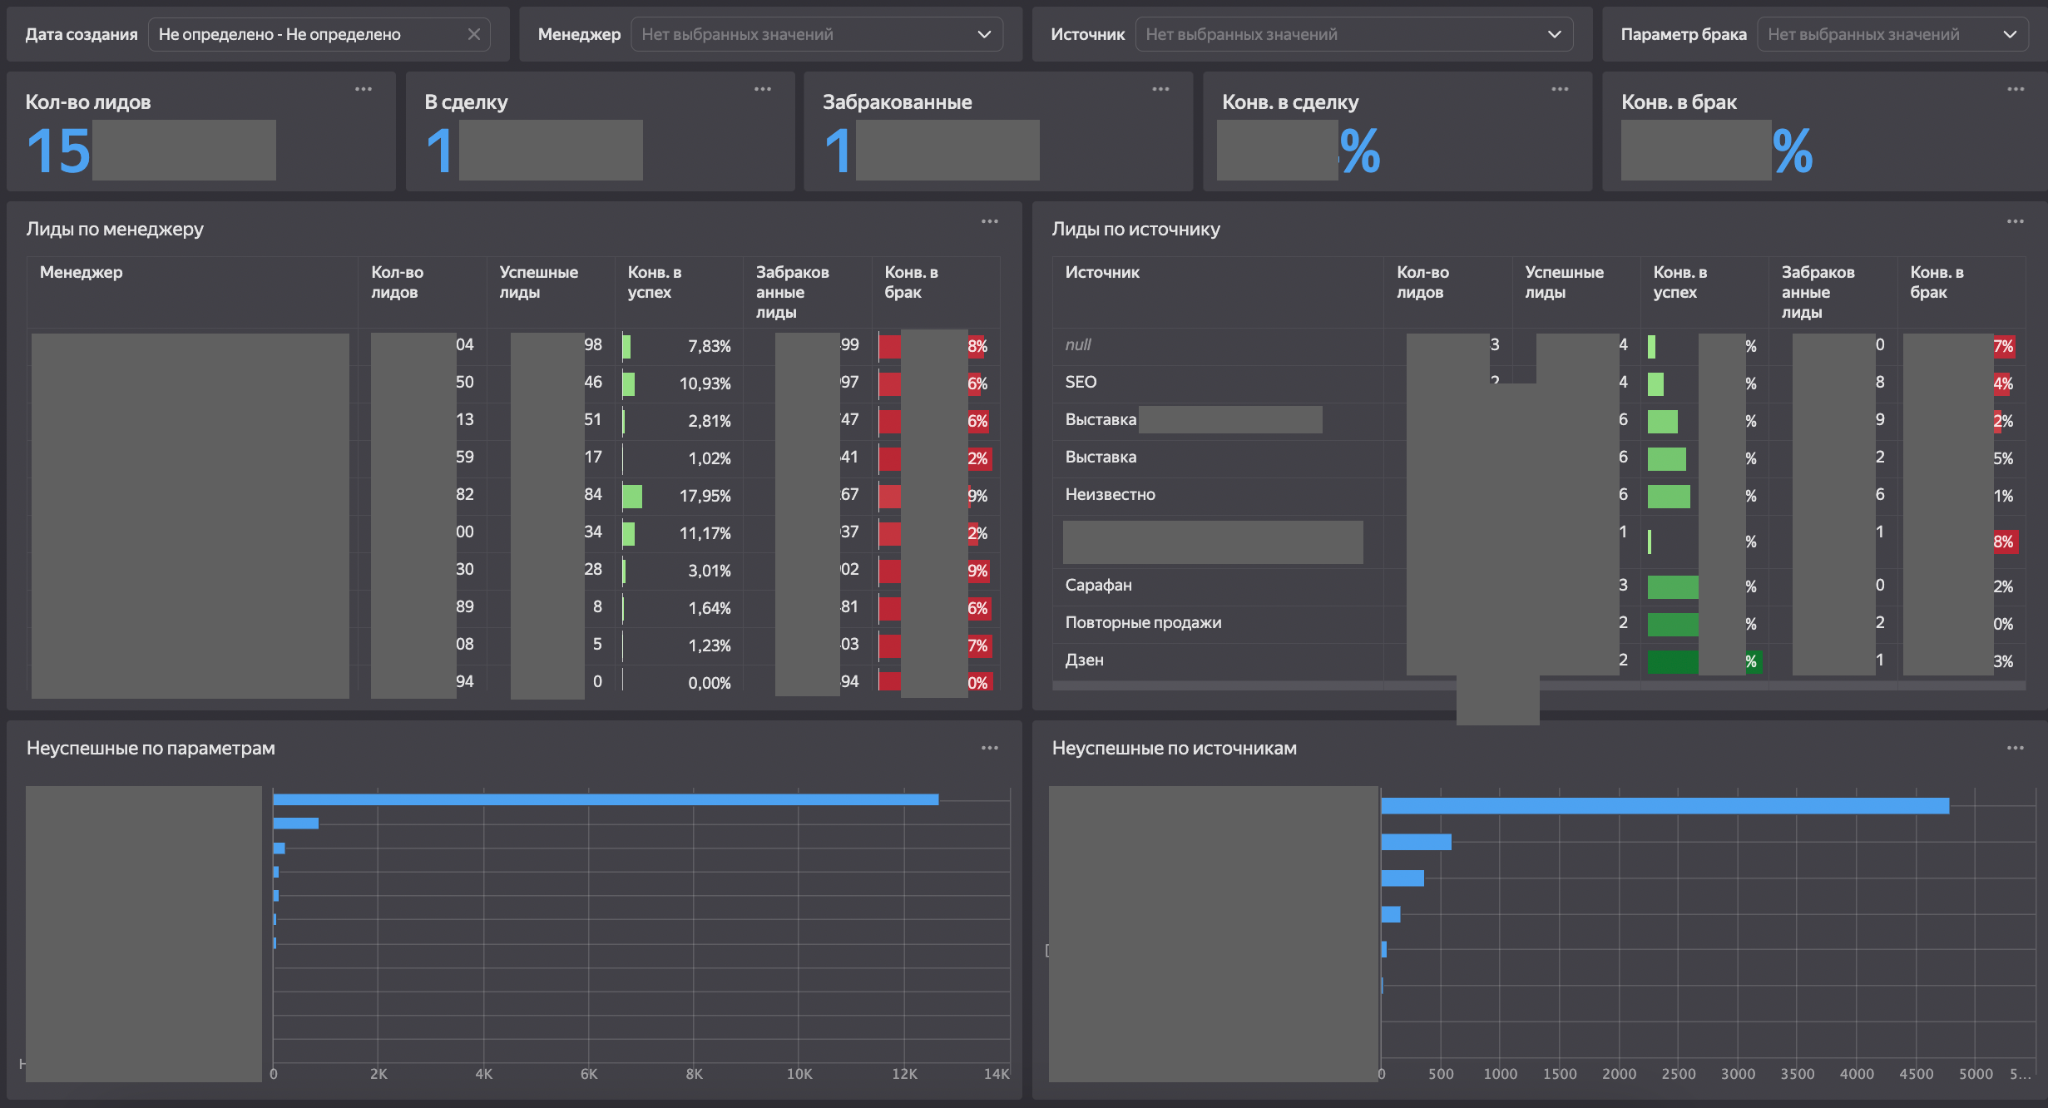Select the SEO row in source table

(x=1539, y=382)
